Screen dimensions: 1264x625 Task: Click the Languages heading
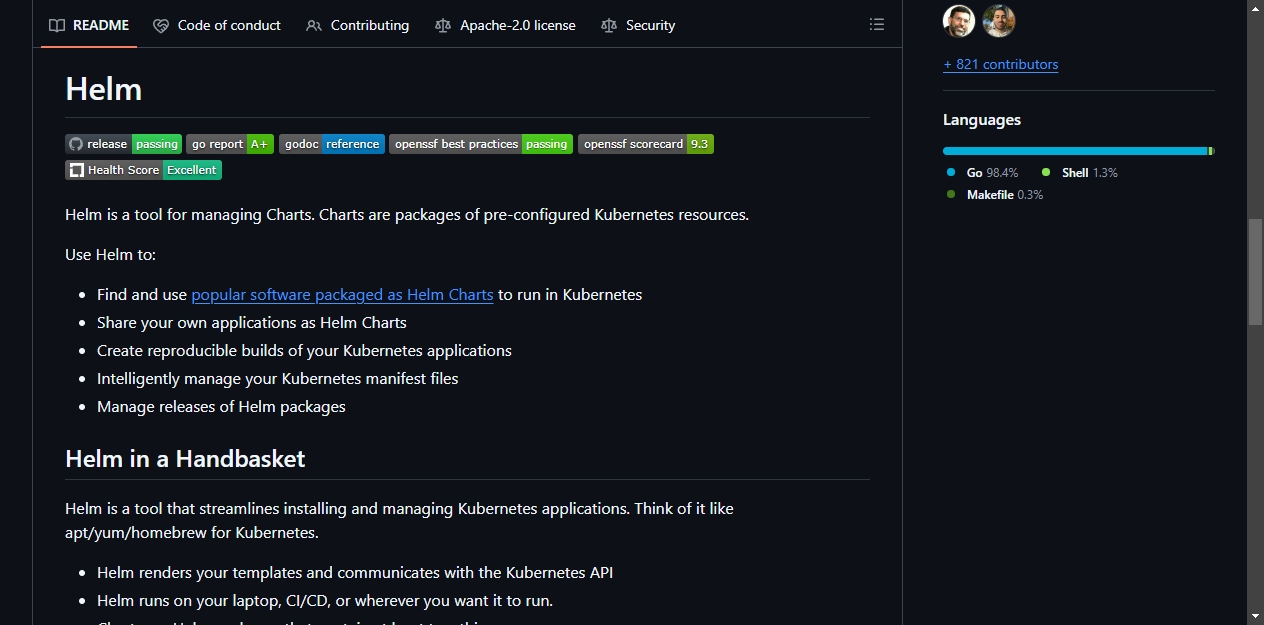[x=982, y=120]
